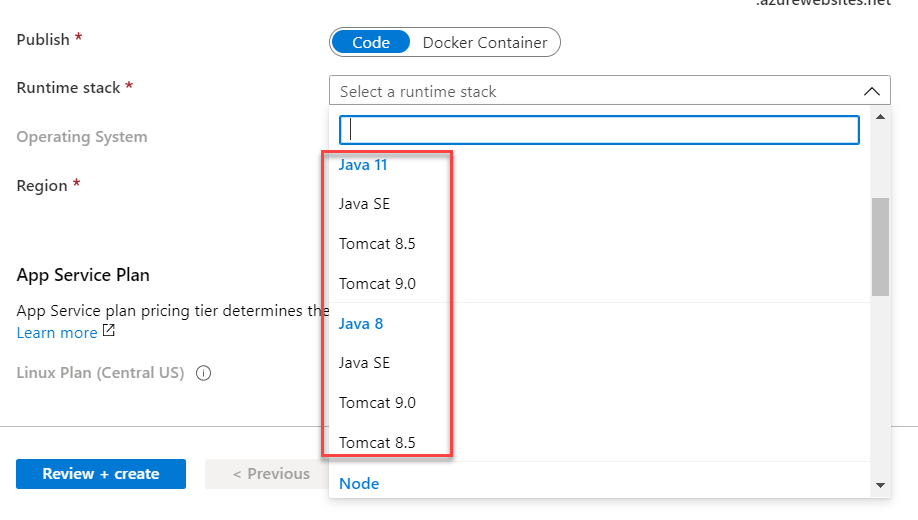918x520 pixels.
Task: Click the dropdown scroll down arrow
Action: (x=880, y=485)
